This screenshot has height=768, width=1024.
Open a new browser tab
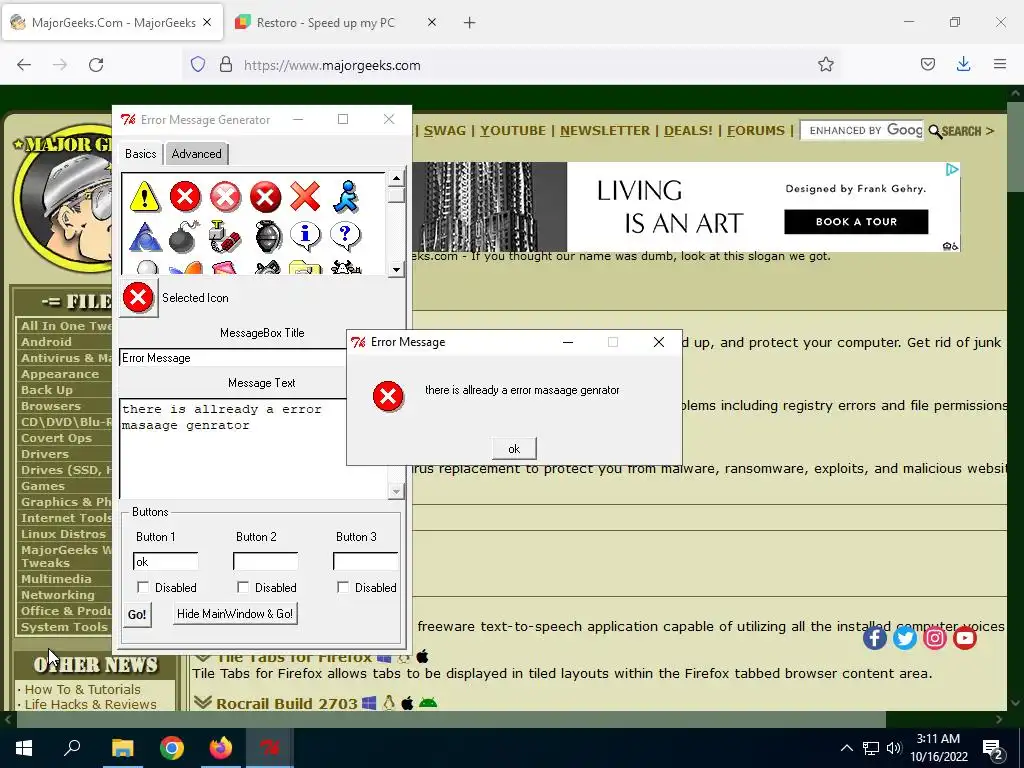pos(470,23)
